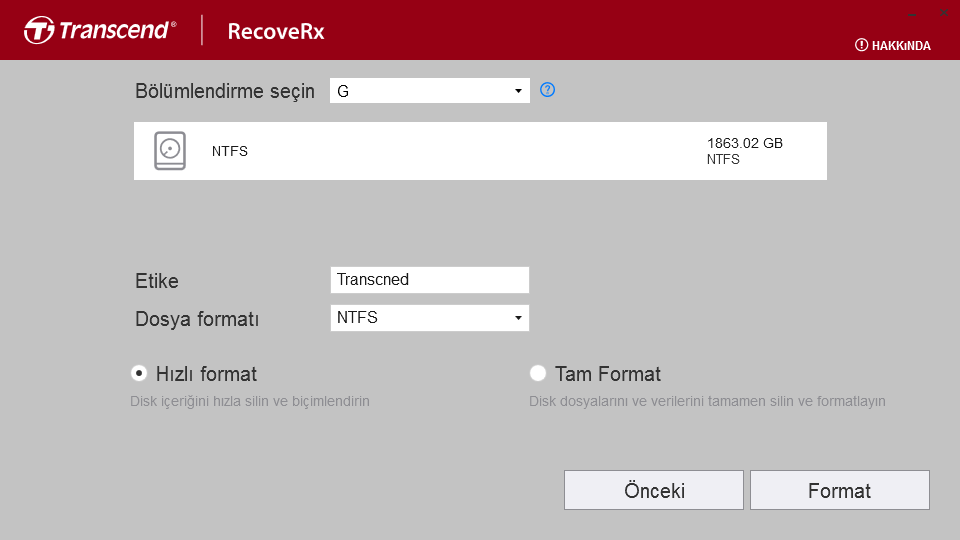Click the Disk dosyalarını ve verilerini description

point(707,401)
